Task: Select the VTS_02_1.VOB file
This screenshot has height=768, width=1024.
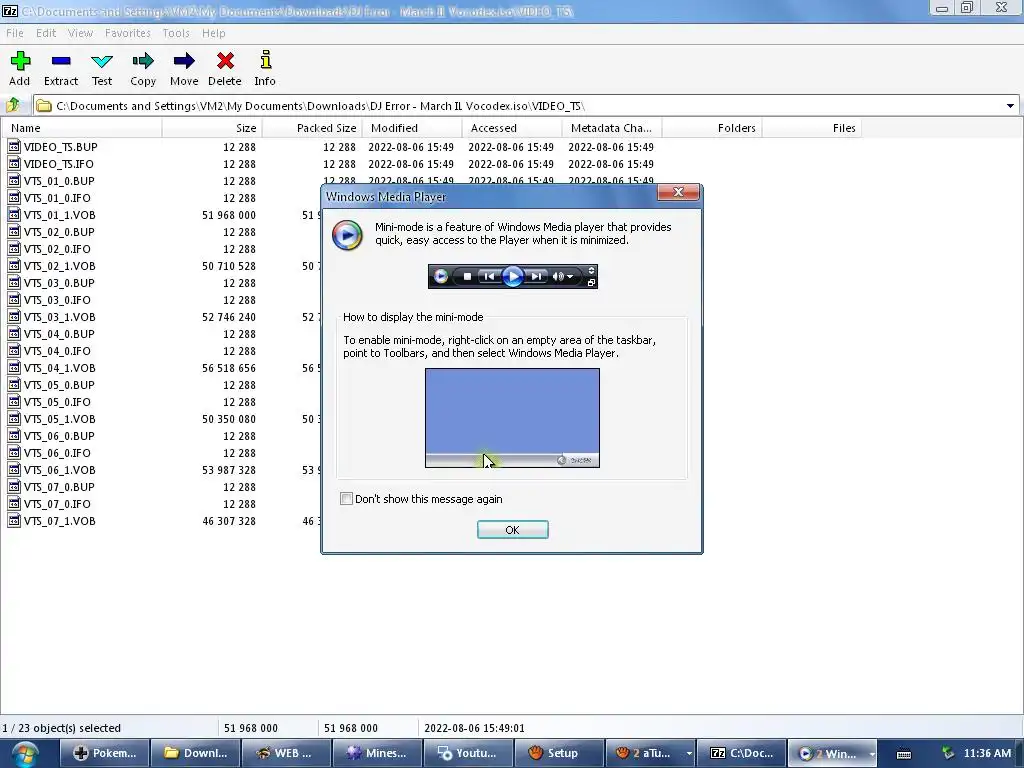Action: tap(59, 266)
